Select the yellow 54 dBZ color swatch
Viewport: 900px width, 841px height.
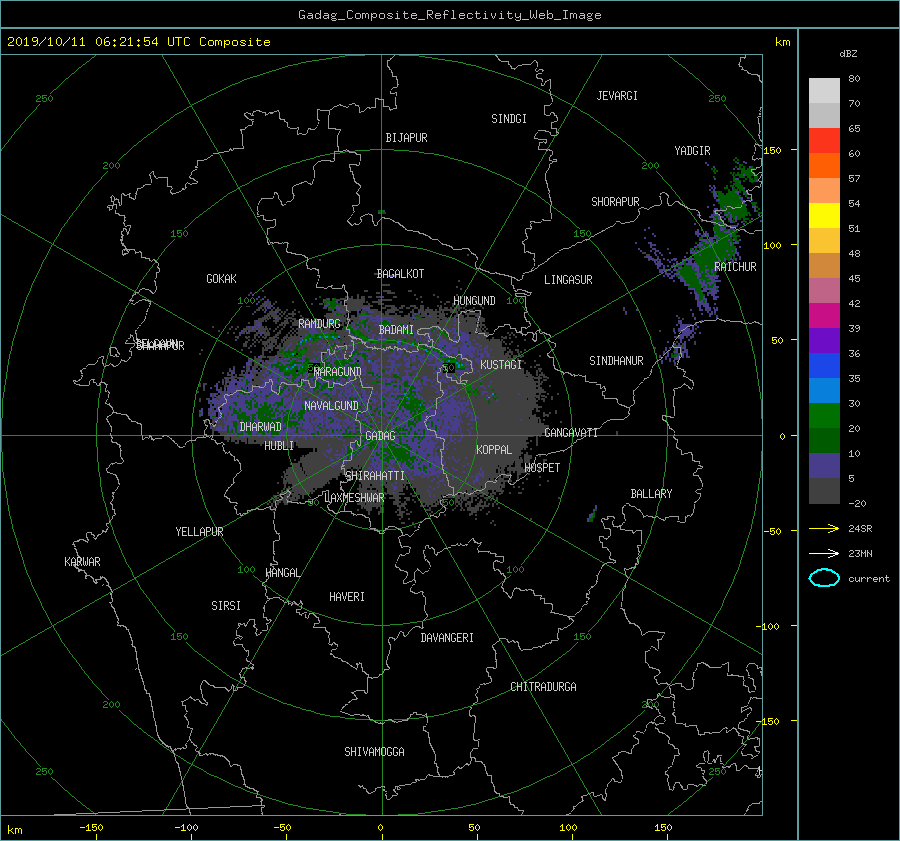tap(824, 215)
